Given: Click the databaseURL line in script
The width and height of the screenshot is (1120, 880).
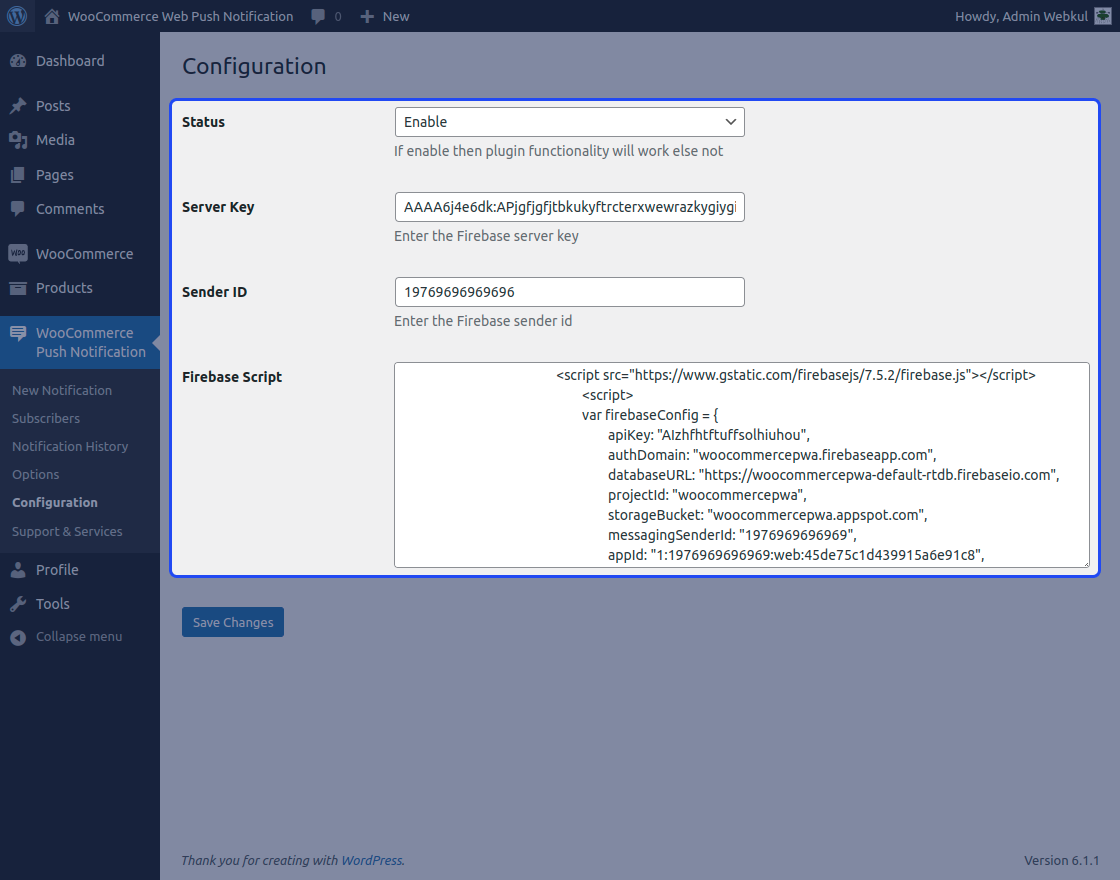Looking at the screenshot, I should tap(834, 475).
